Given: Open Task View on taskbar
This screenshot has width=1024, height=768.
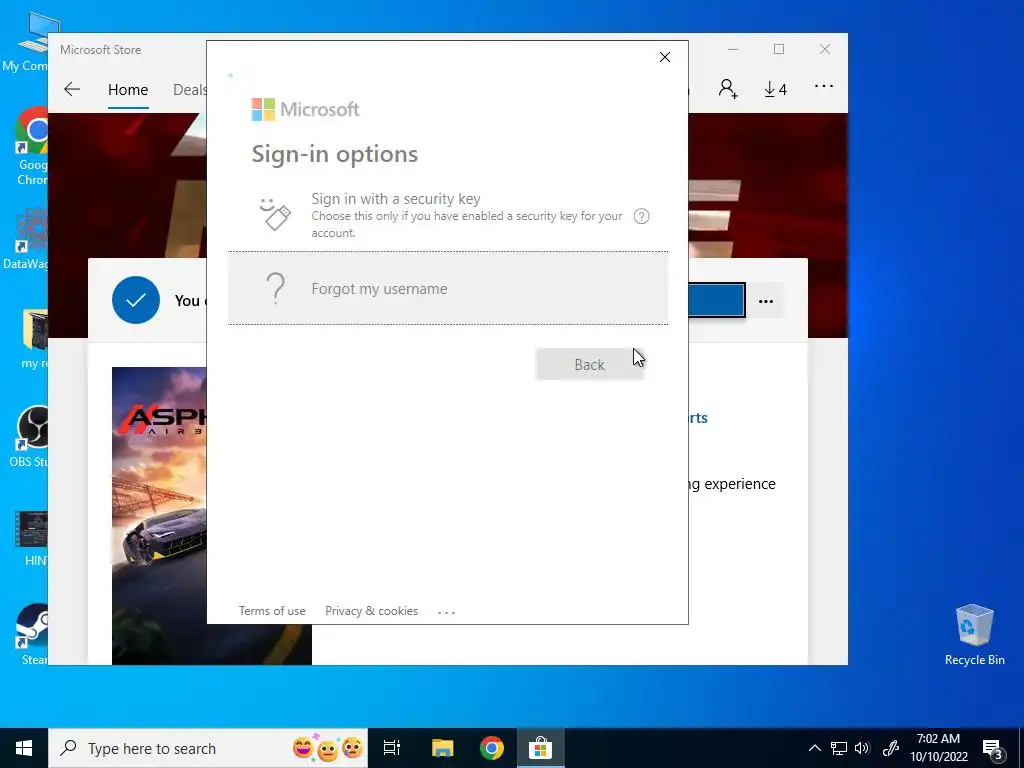Looking at the screenshot, I should [x=392, y=748].
